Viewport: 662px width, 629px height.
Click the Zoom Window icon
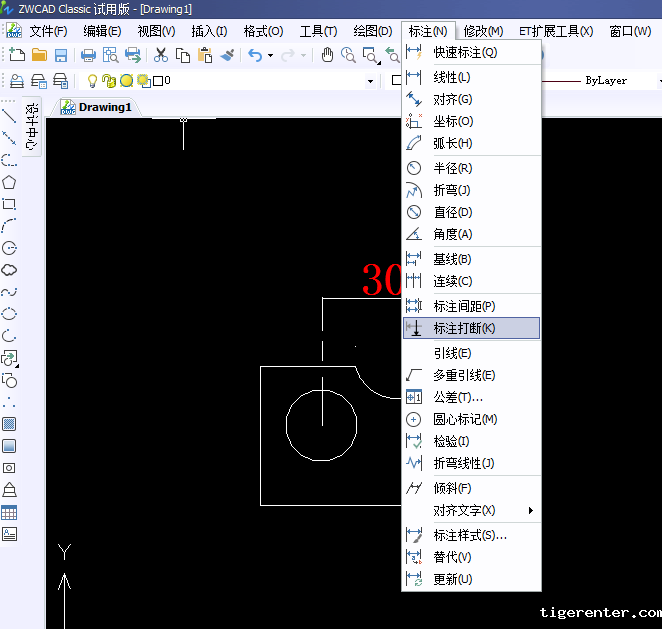coord(371,56)
